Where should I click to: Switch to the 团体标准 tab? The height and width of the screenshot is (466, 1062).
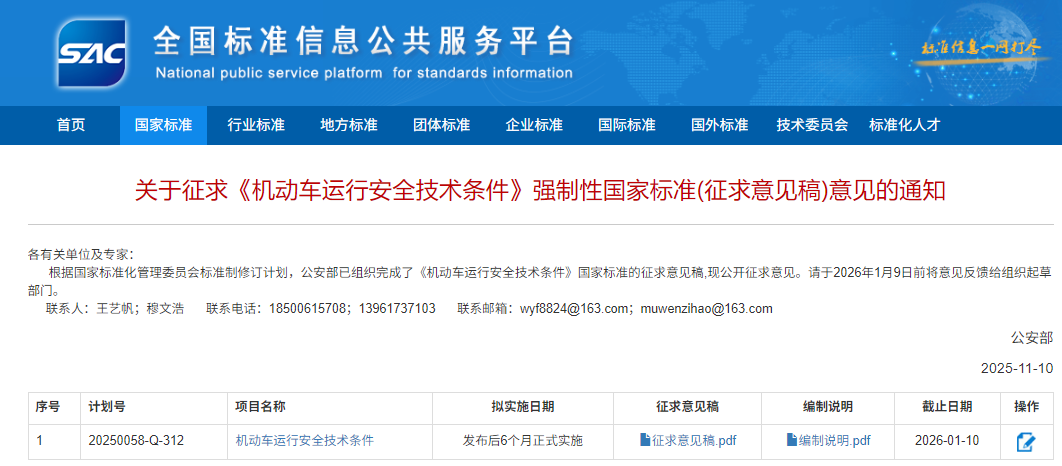point(441,125)
